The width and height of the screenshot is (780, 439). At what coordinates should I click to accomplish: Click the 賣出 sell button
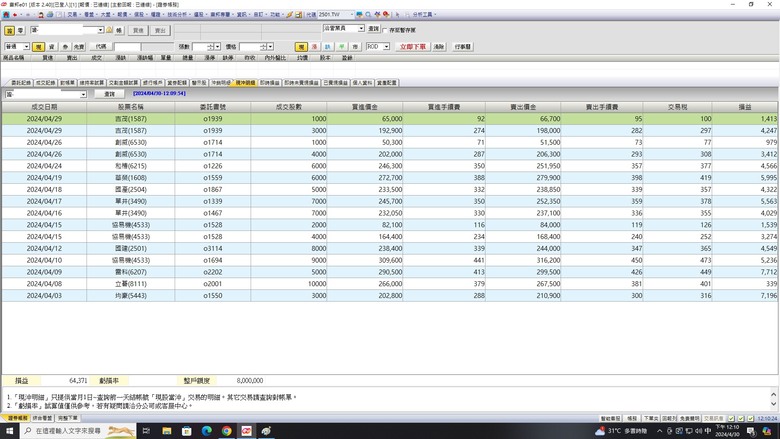click(160, 30)
